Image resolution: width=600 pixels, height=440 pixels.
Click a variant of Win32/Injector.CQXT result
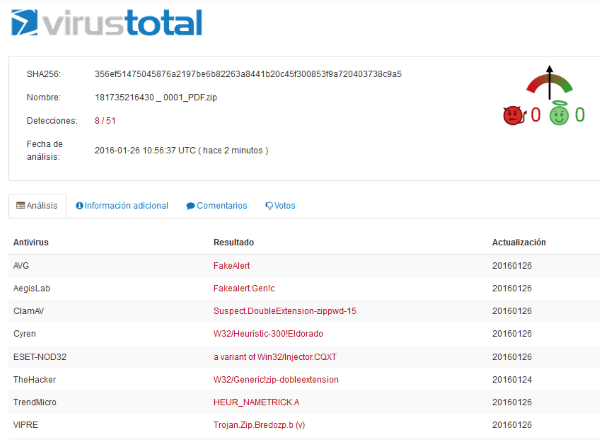(x=275, y=357)
